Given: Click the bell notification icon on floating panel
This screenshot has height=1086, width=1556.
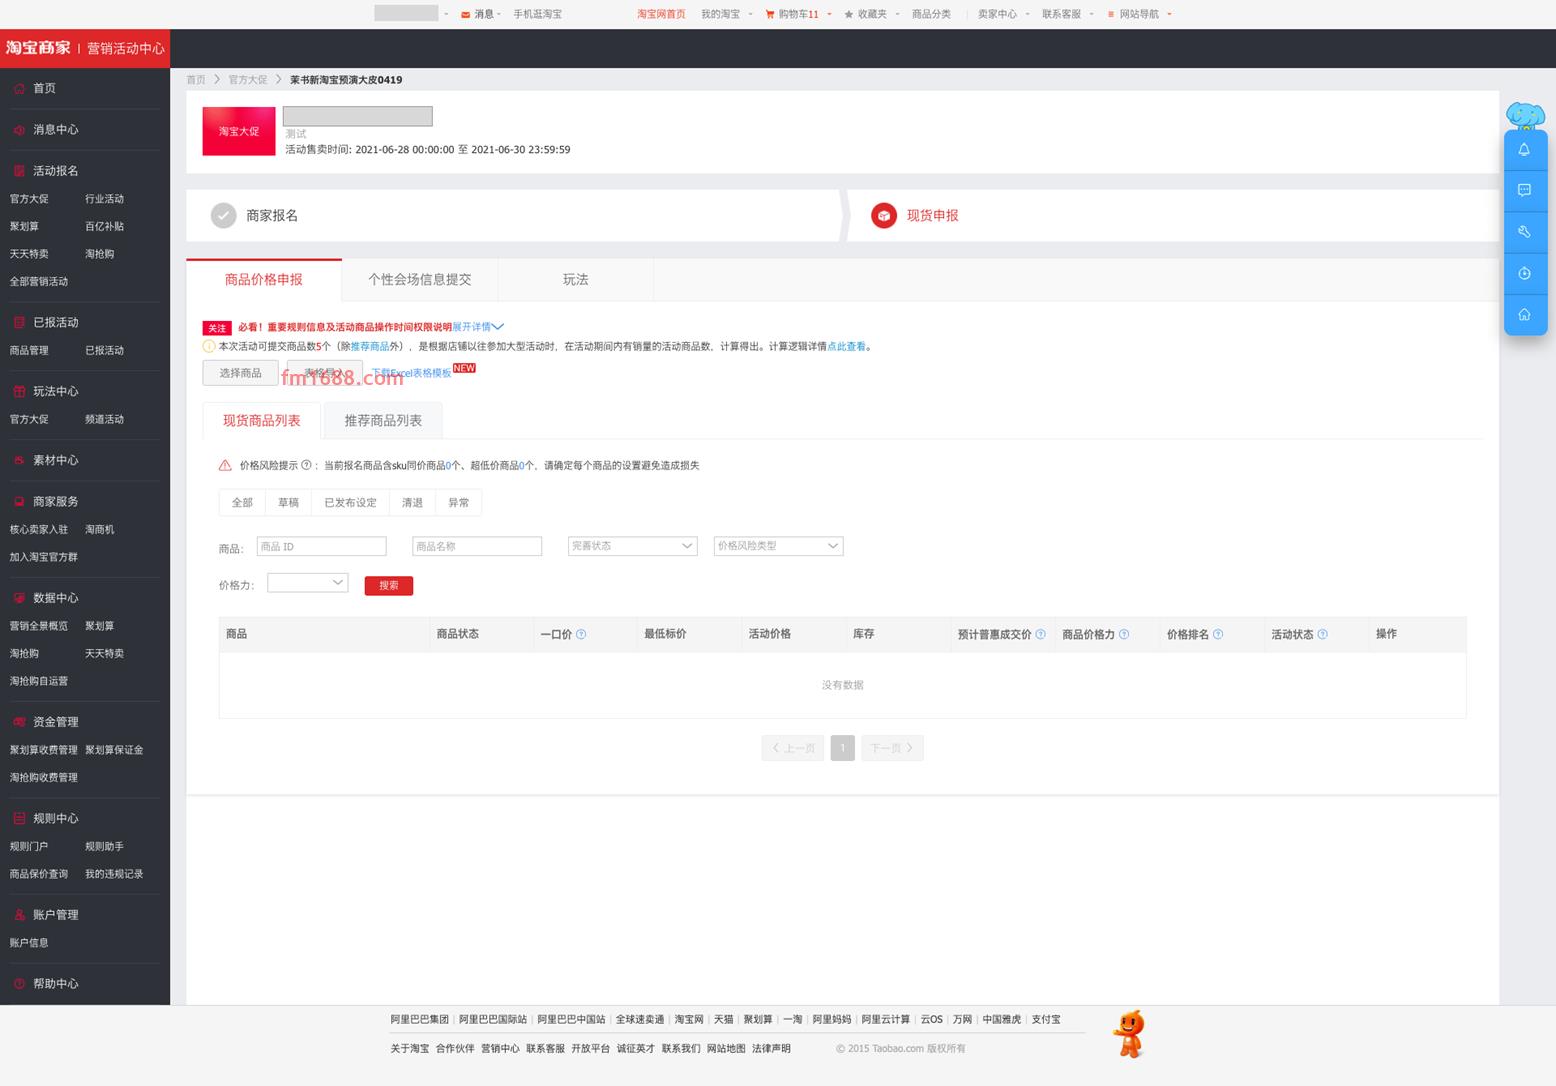Looking at the screenshot, I should click(1524, 150).
